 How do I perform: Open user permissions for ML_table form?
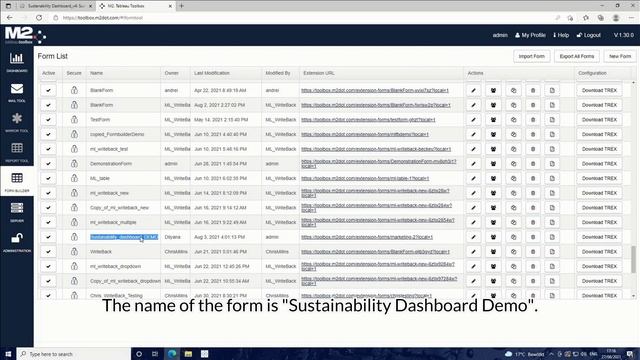pos(493,178)
